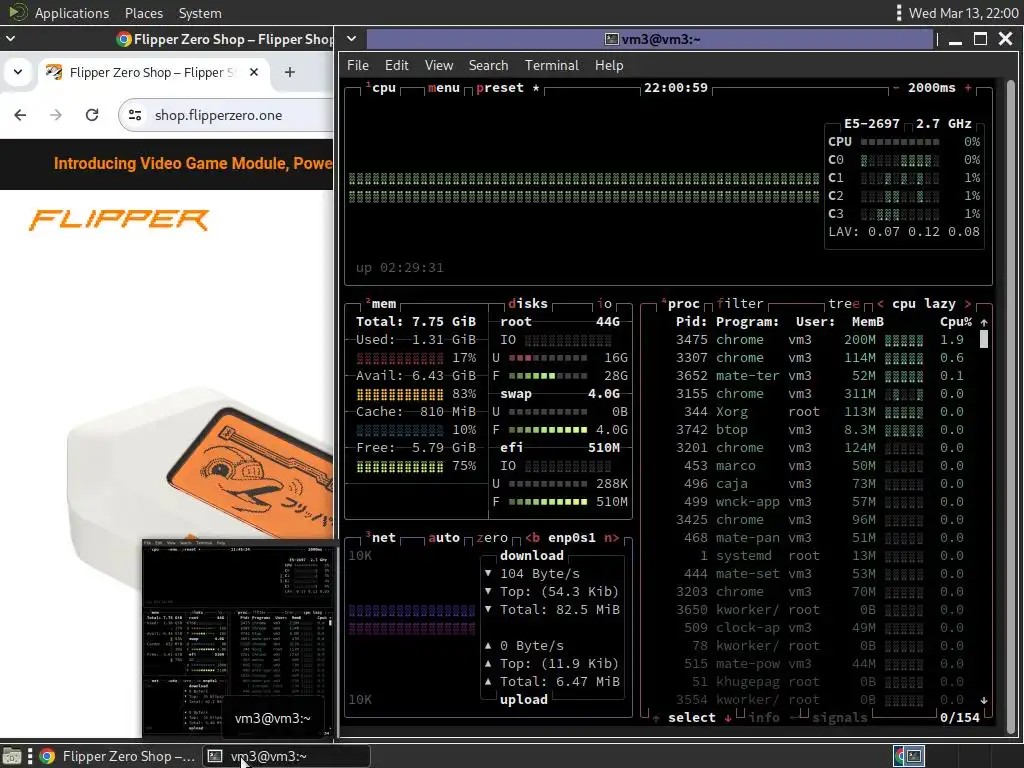
Task: Toggle the btop mem box label
Action: coord(381,304)
